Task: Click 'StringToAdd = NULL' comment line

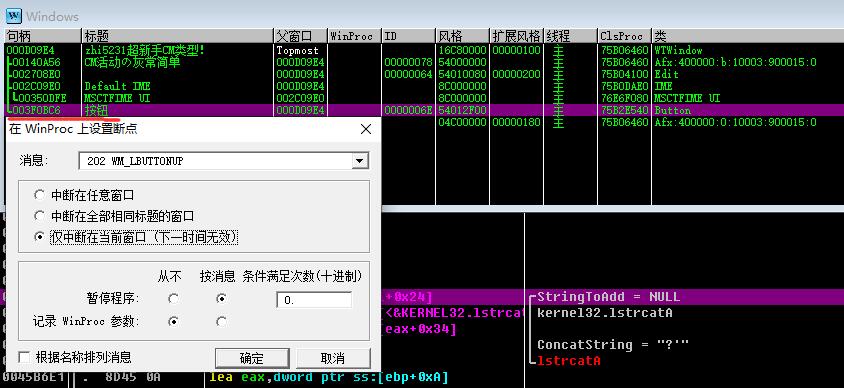Action: (x=609, y=297)
